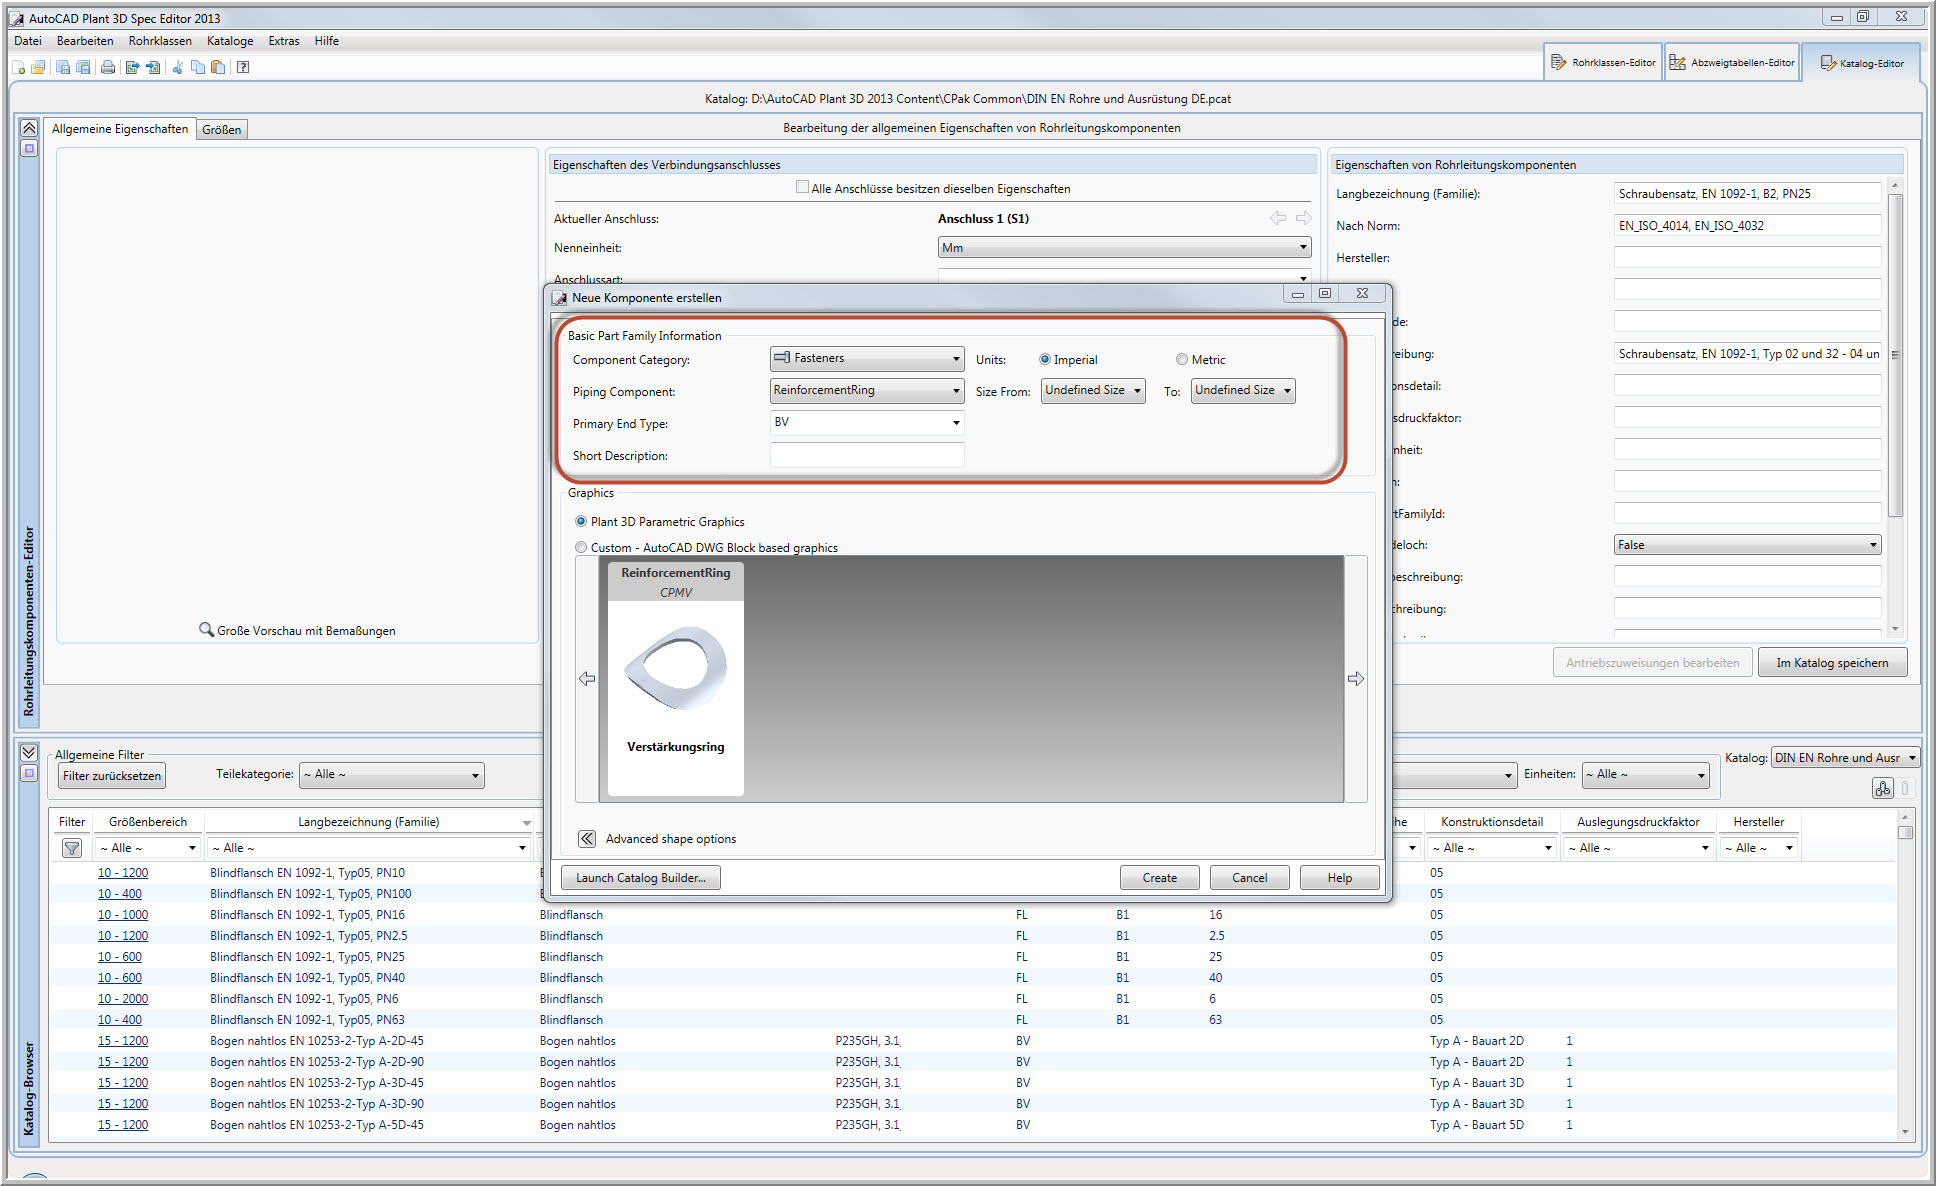1936x1186 pixels.
Task: Click previous Anschluss left arrow
Action: 1278,218
